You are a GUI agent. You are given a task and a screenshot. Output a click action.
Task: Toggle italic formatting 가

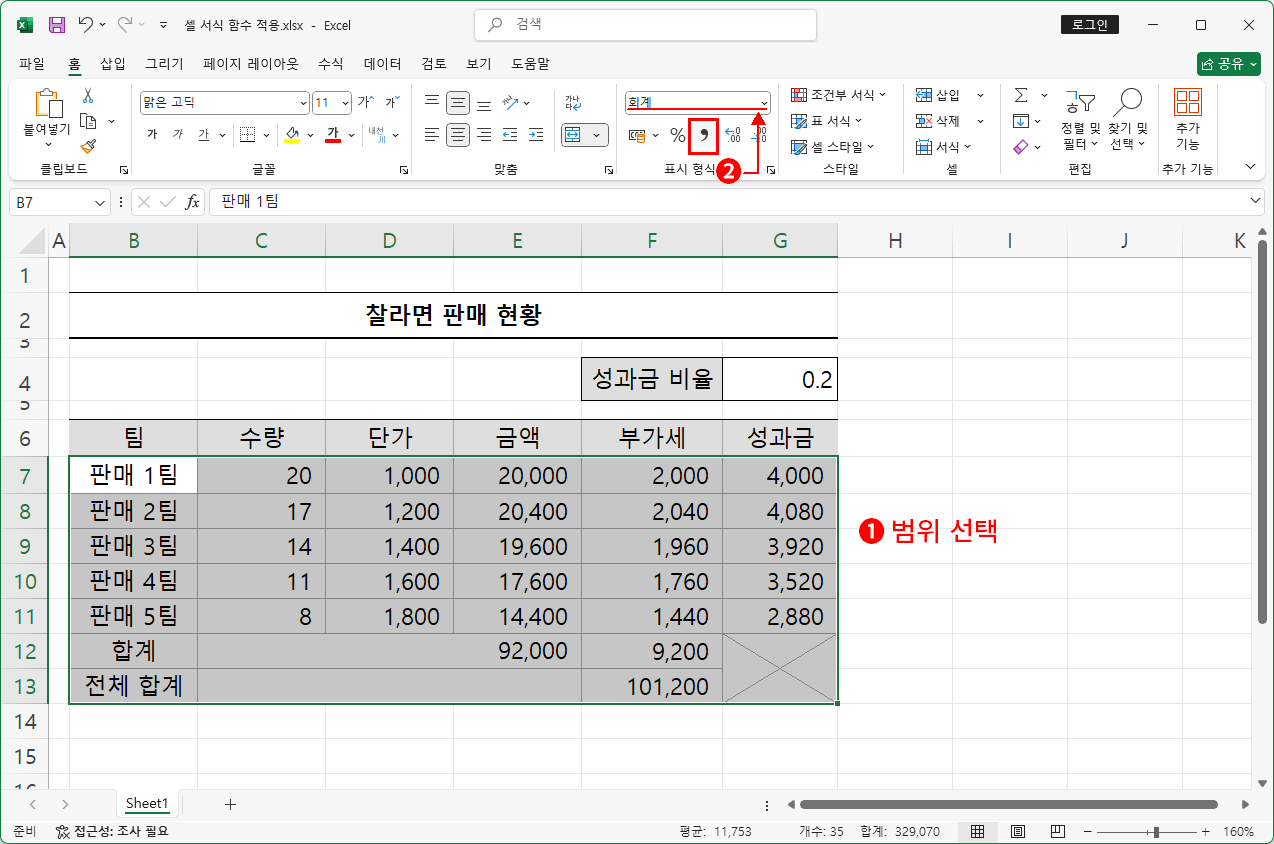[x=177, y=134]
